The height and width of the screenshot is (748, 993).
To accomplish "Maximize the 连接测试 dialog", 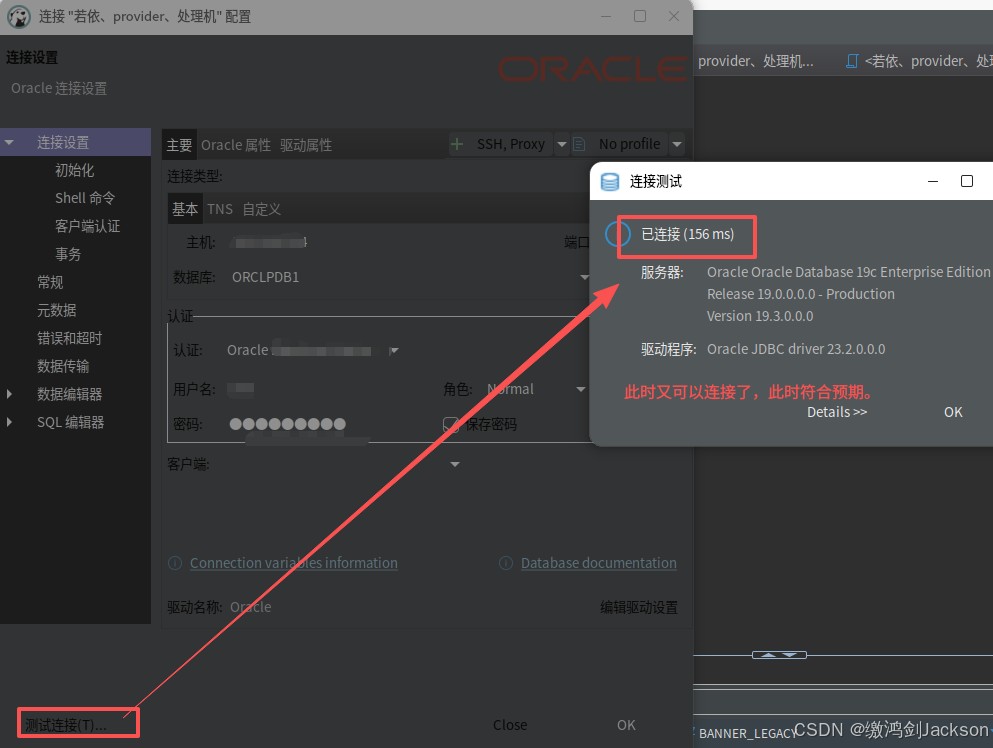I will tap(966, 181).
